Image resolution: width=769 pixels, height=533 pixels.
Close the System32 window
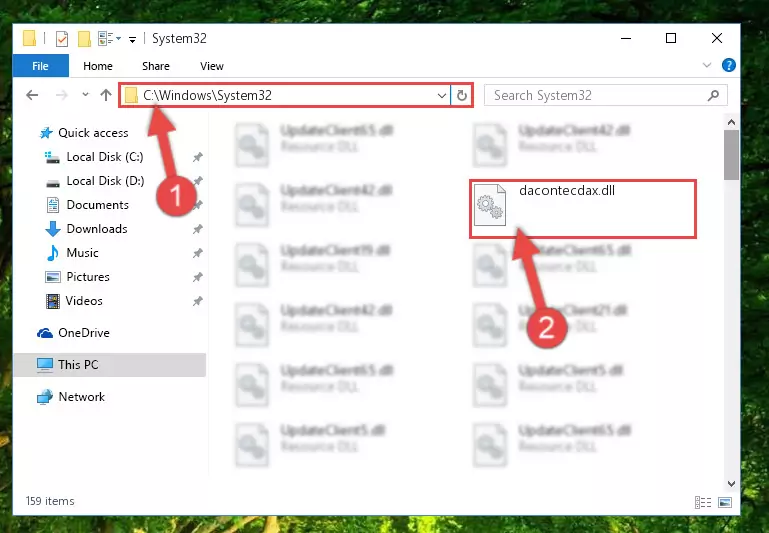pyautogui.click(x=717, y=38)
